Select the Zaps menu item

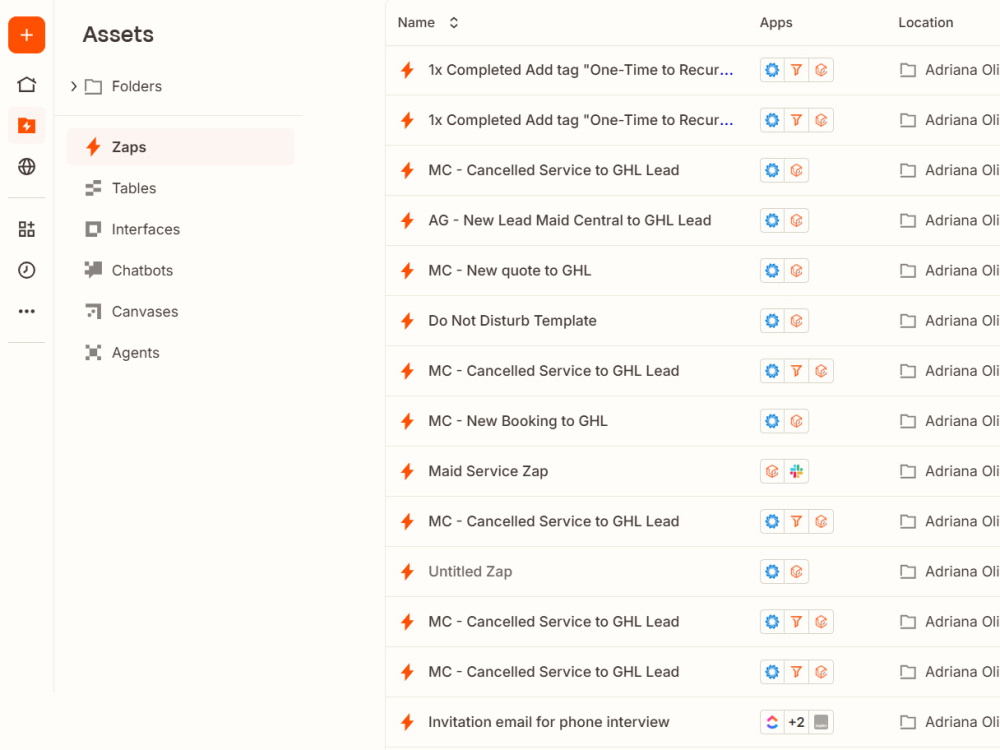(180, 147)
